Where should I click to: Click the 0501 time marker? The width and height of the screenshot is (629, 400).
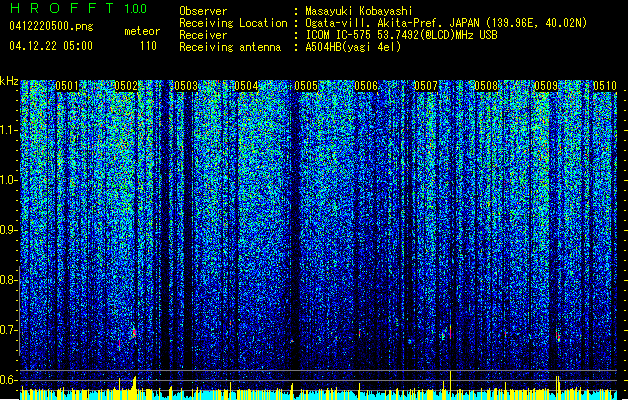[67, 86]
